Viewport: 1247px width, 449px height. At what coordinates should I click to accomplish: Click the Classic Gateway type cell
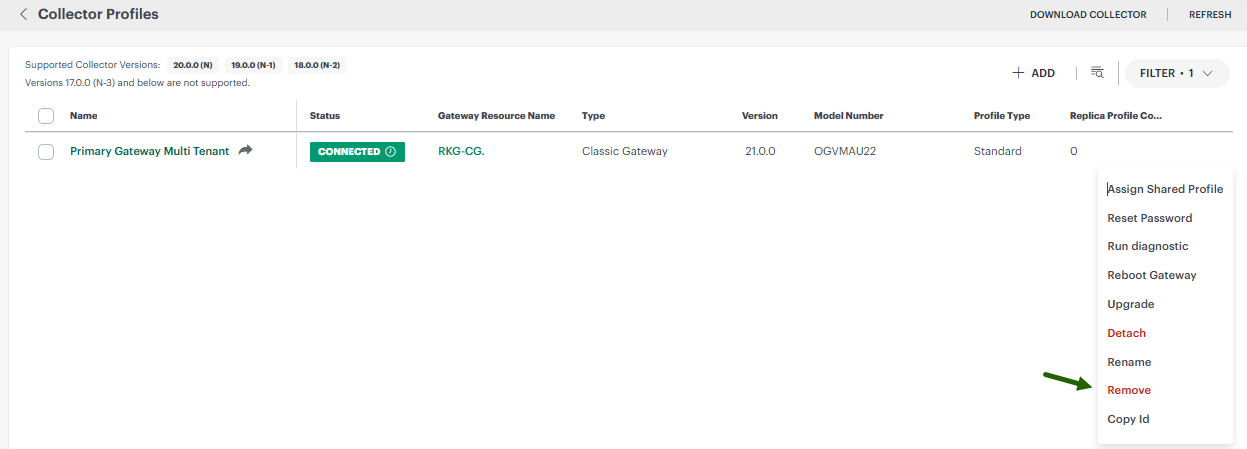point(625,152)
